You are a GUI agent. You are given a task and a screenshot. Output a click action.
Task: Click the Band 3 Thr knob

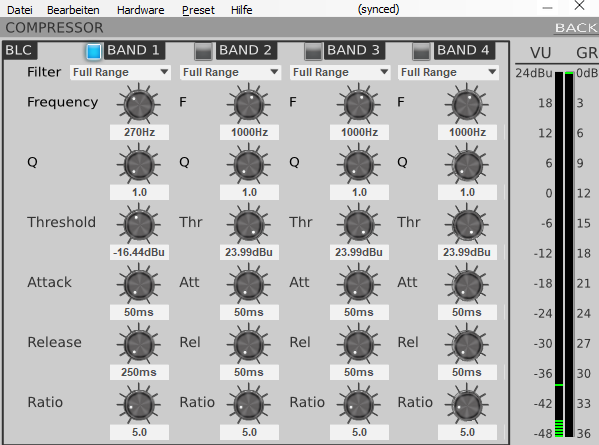tap(359, 224)
